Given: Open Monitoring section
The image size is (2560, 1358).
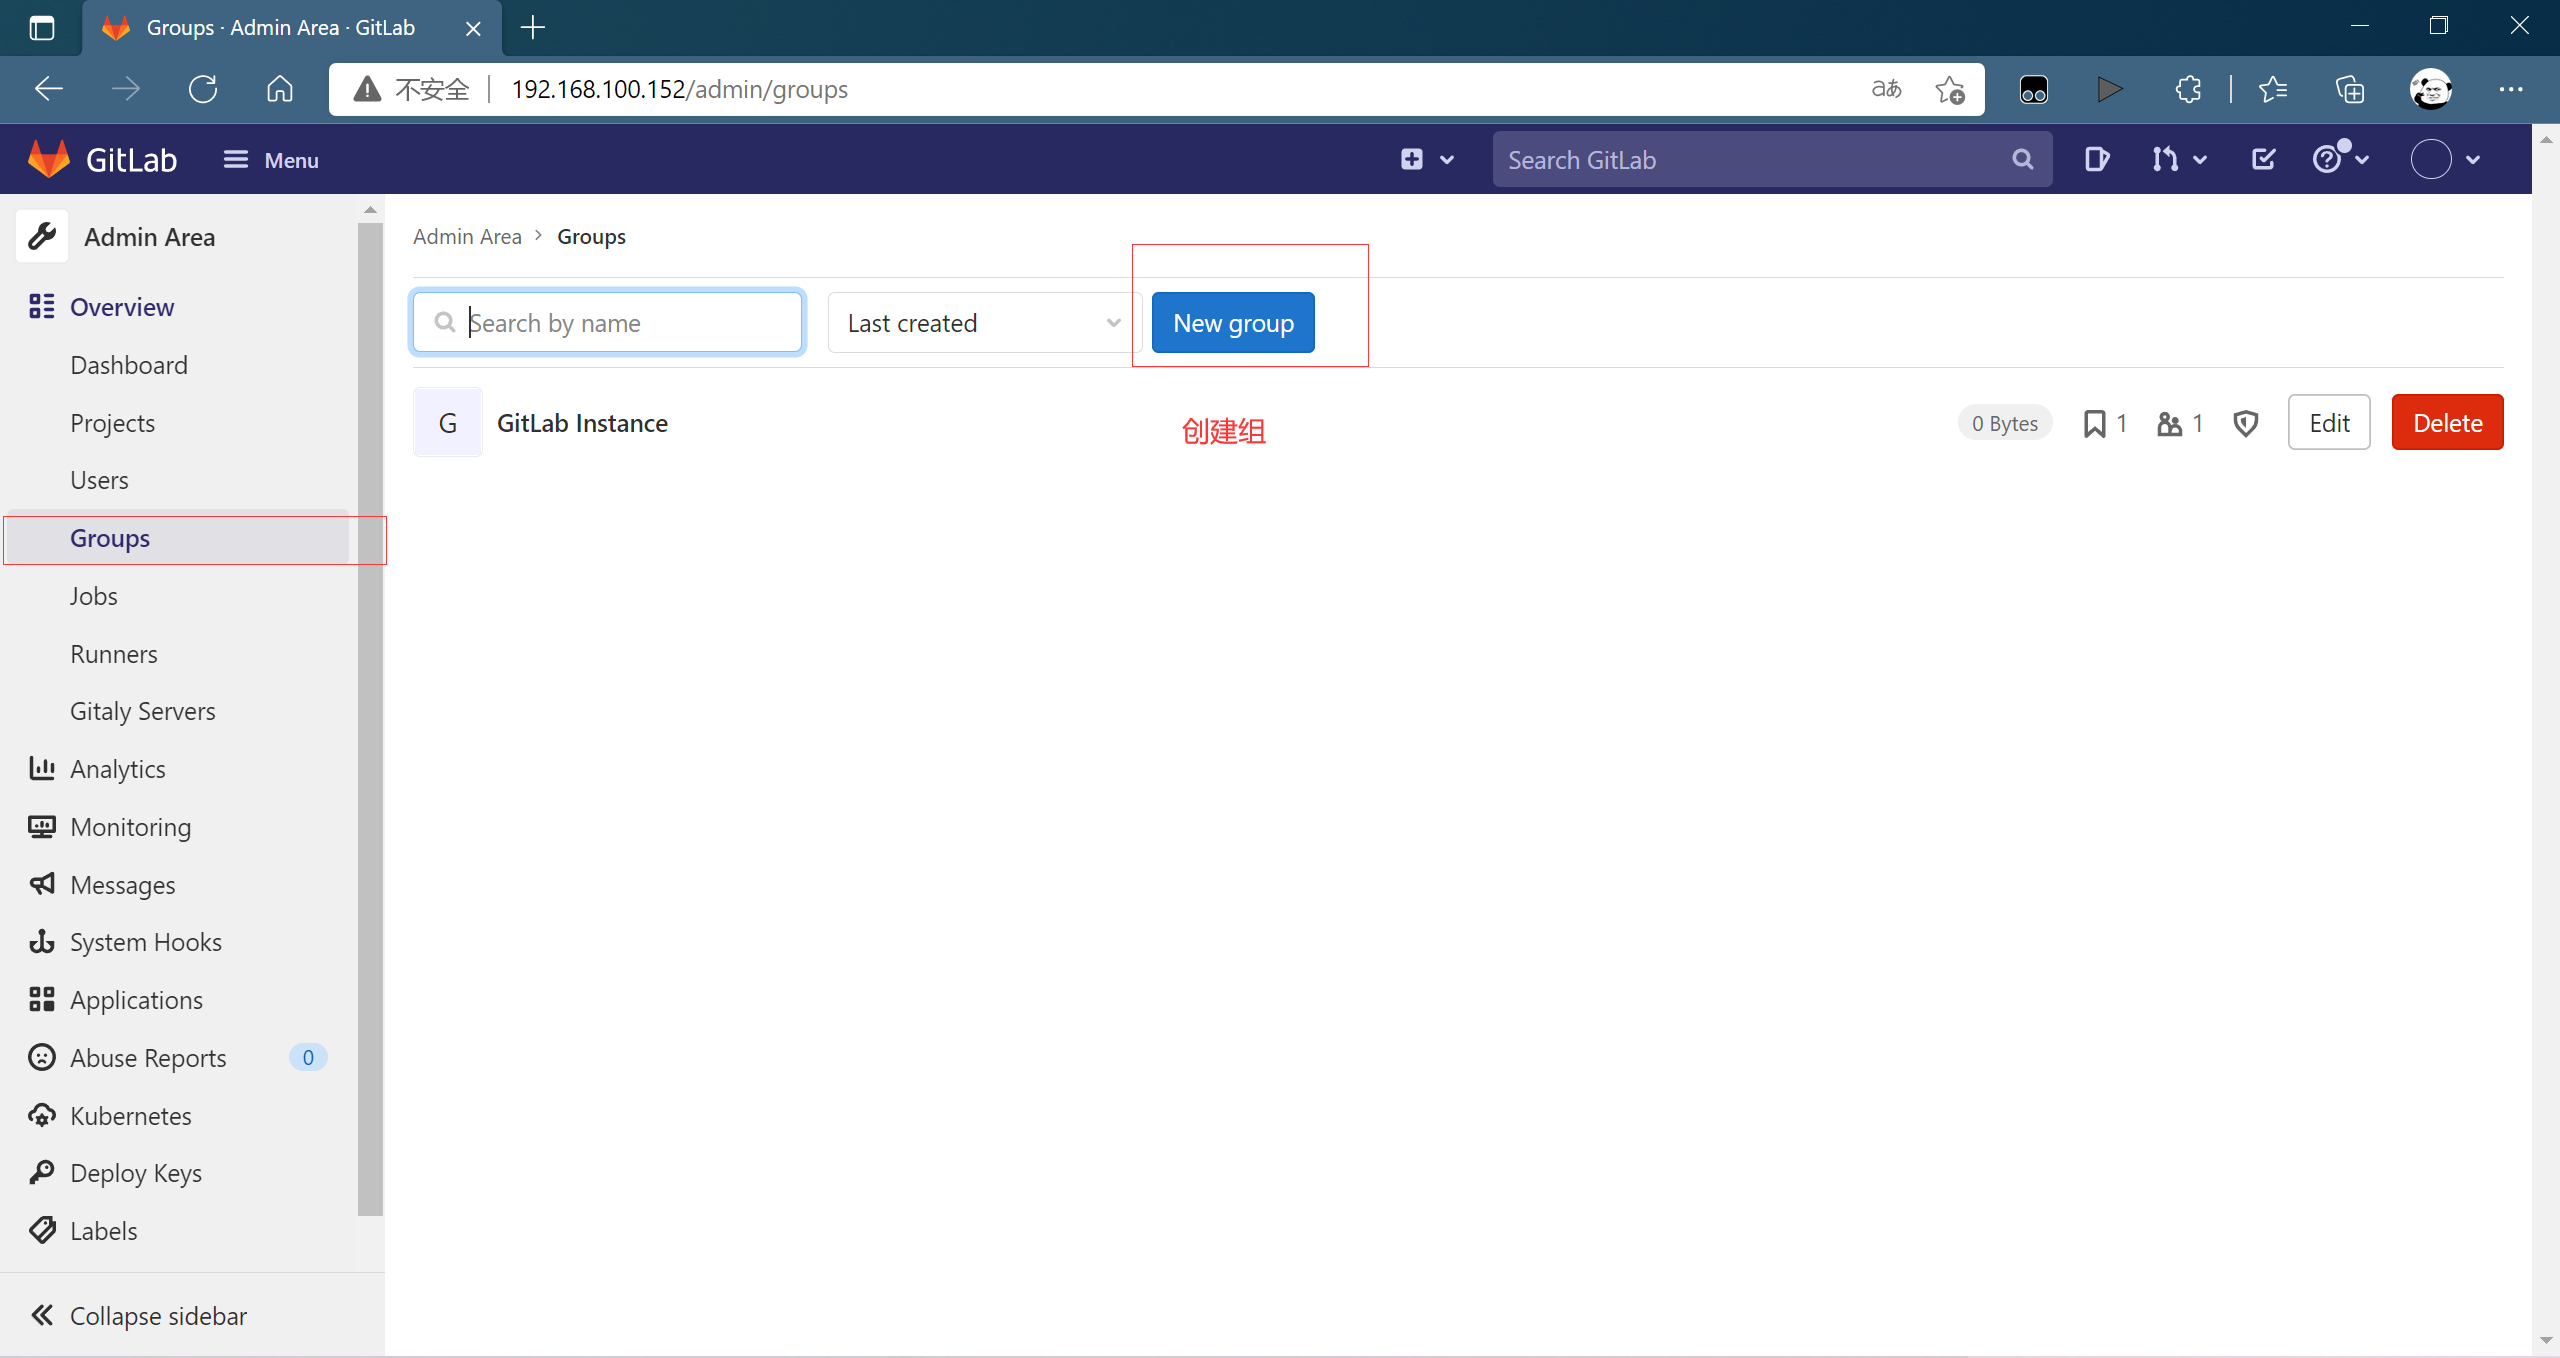Looking at the screenshot, I should [x=130, y=826].
